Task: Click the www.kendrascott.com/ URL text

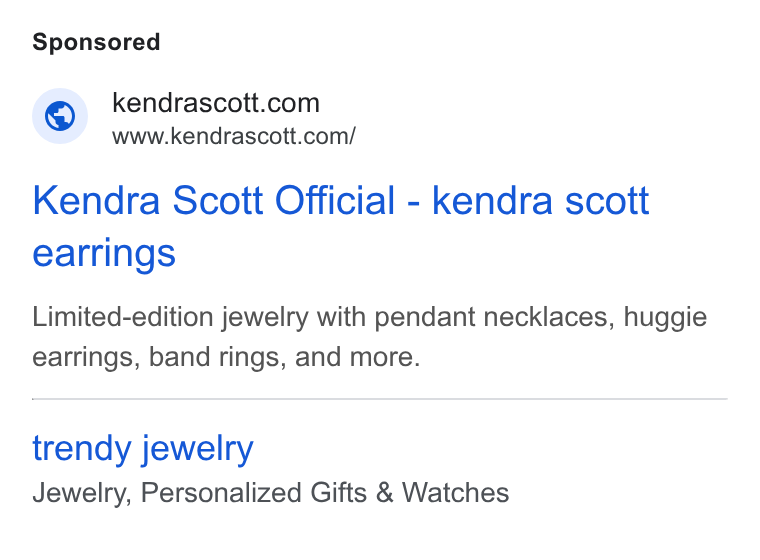Action: (x=234, y=136)
